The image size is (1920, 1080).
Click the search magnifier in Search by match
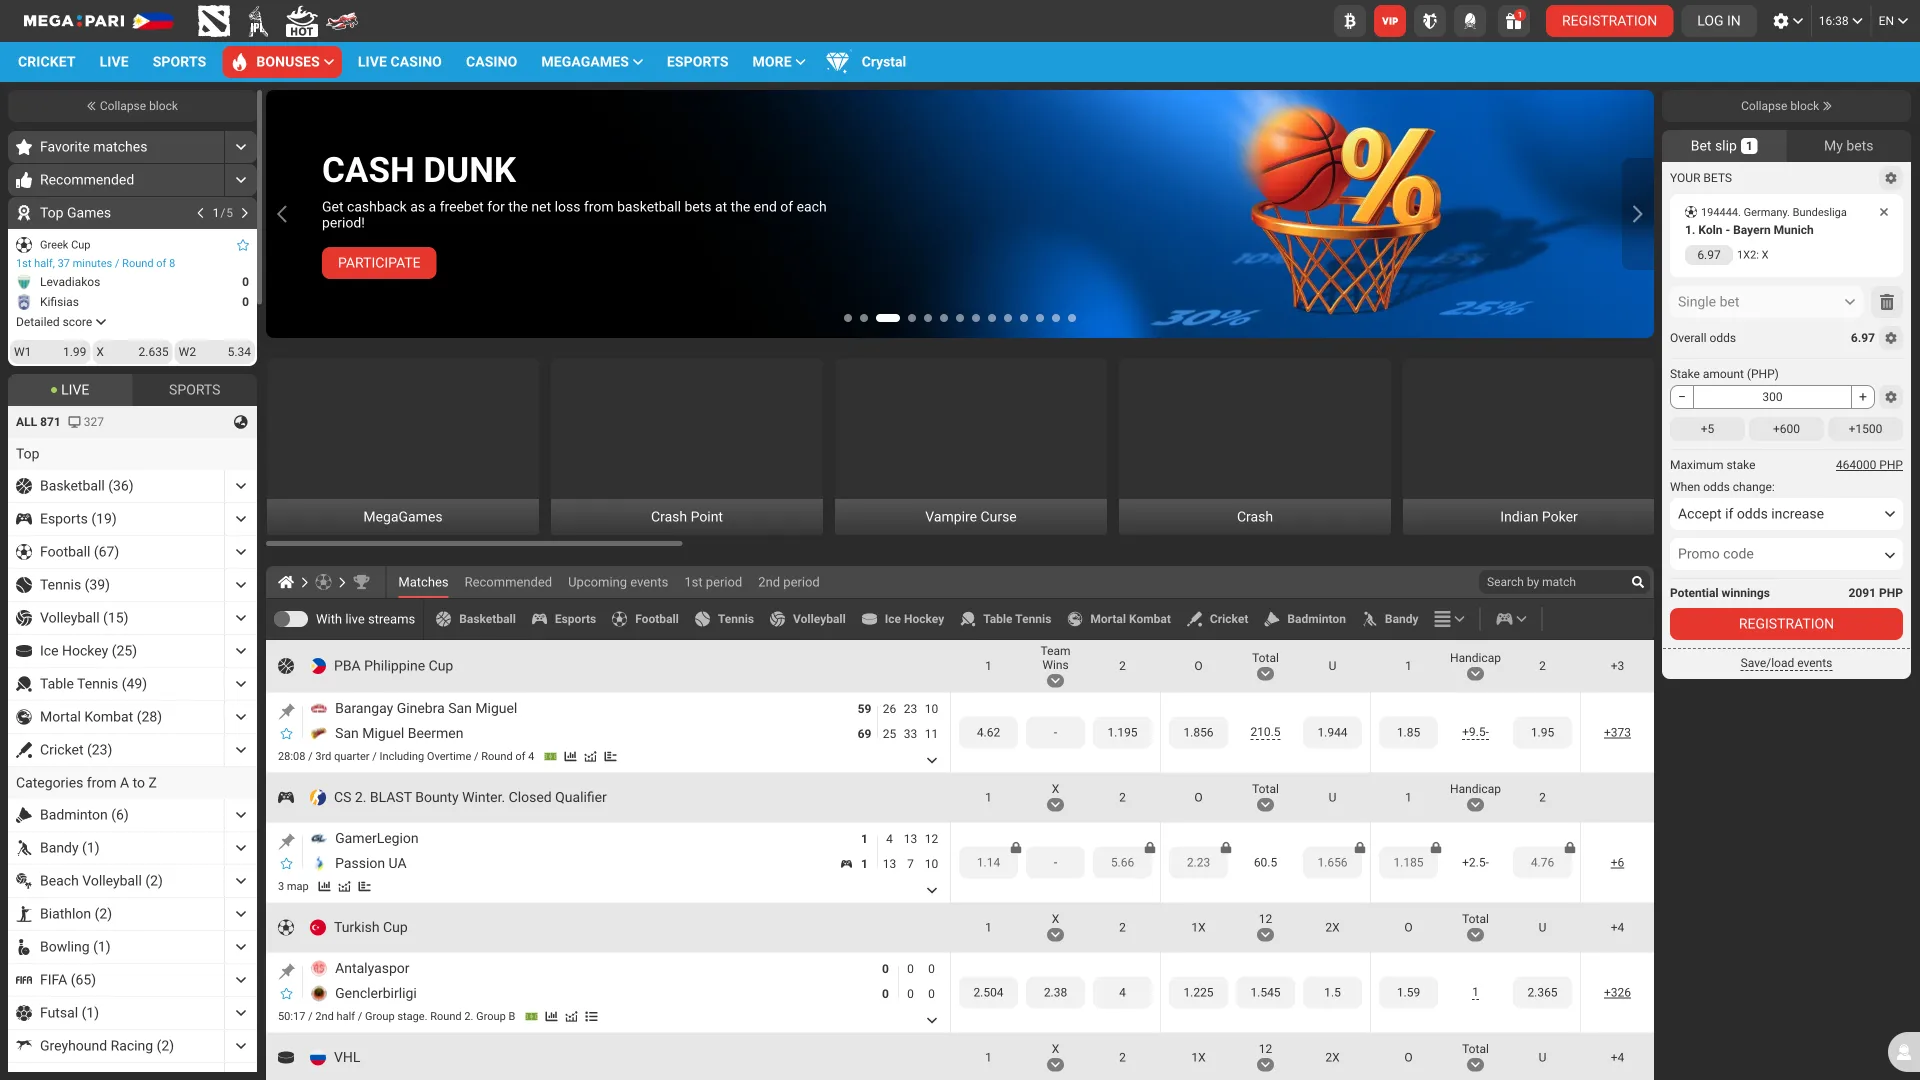click(x=1637, y=581)
